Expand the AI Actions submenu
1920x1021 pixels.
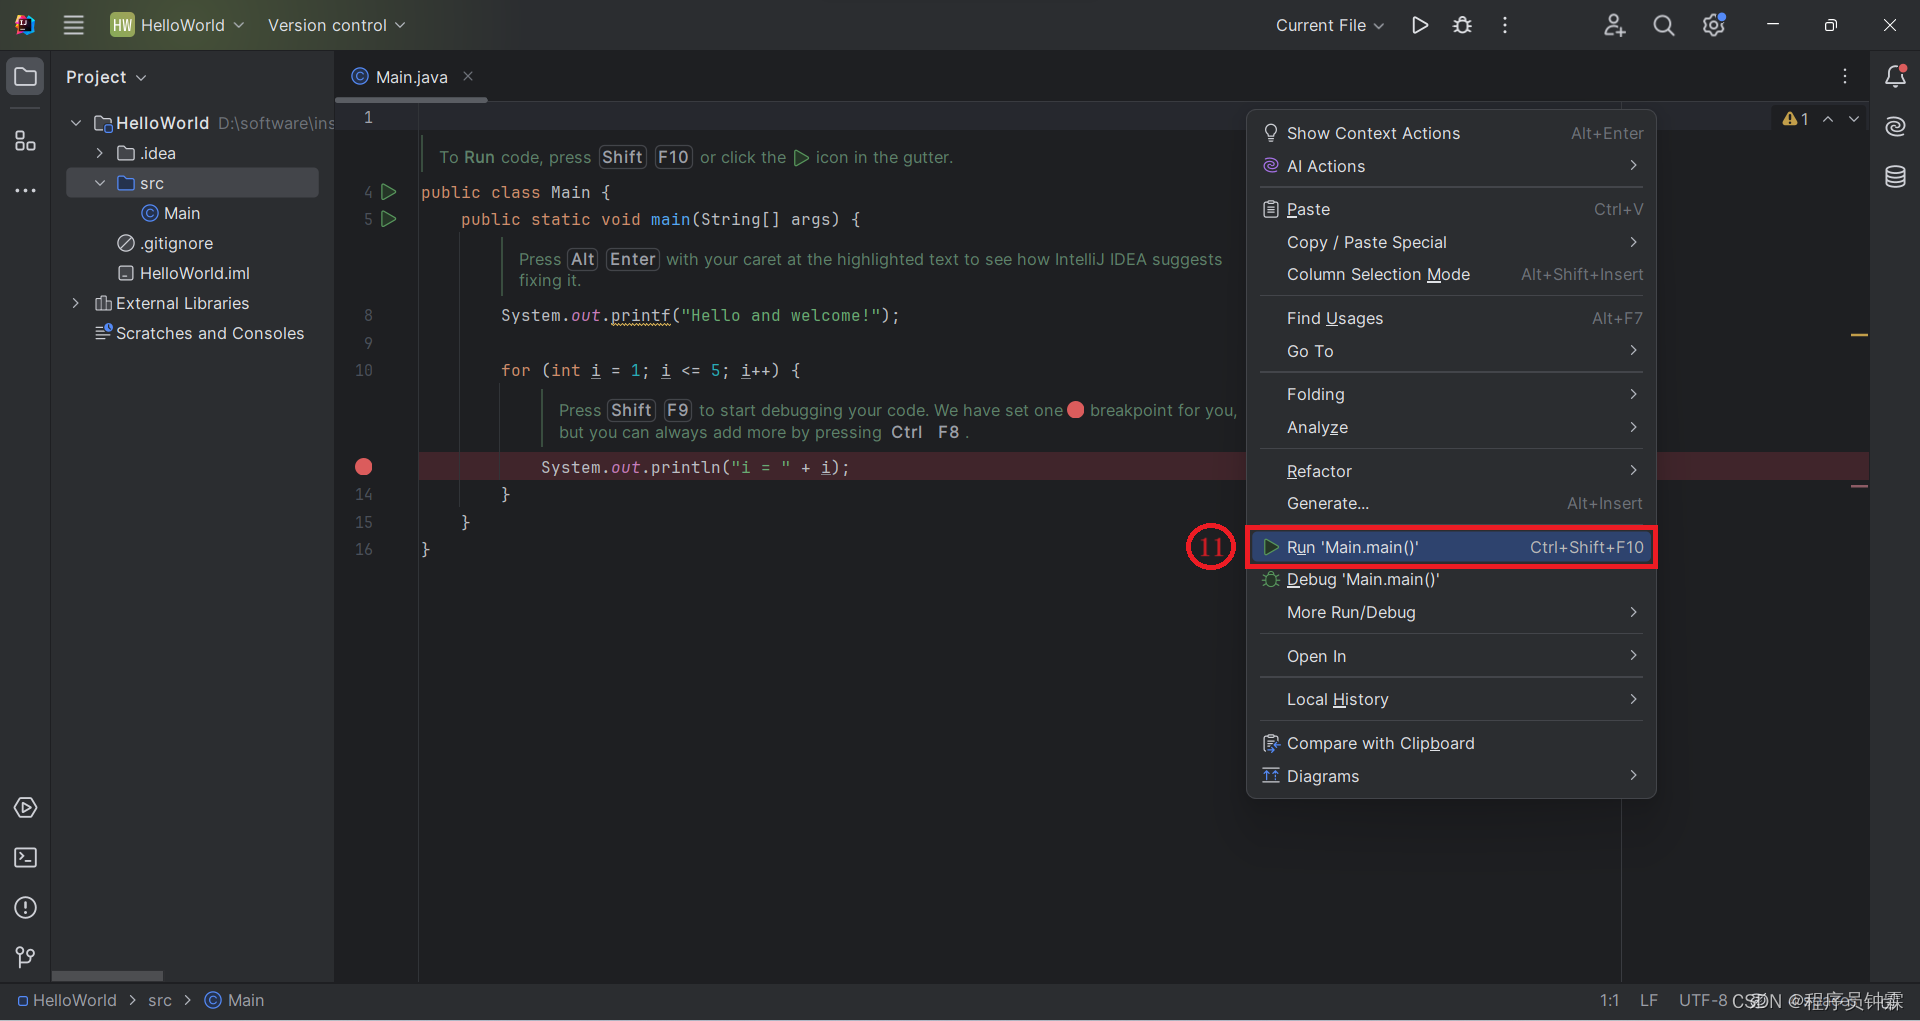(1451, 166)
